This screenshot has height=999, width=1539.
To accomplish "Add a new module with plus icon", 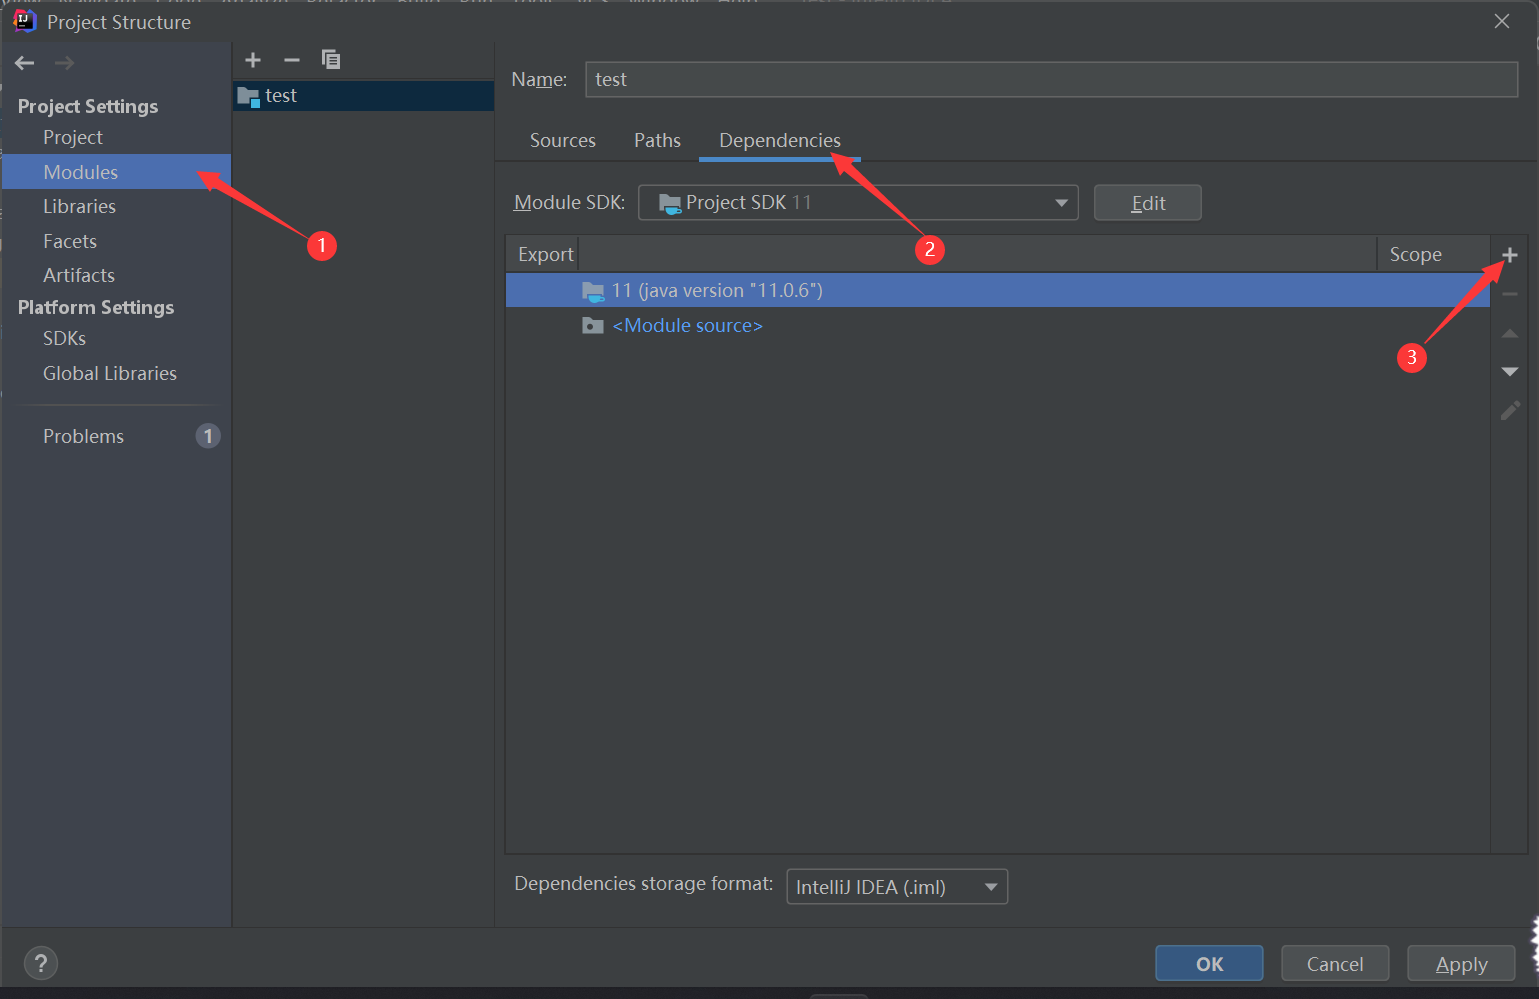I will tap(253, 60).
